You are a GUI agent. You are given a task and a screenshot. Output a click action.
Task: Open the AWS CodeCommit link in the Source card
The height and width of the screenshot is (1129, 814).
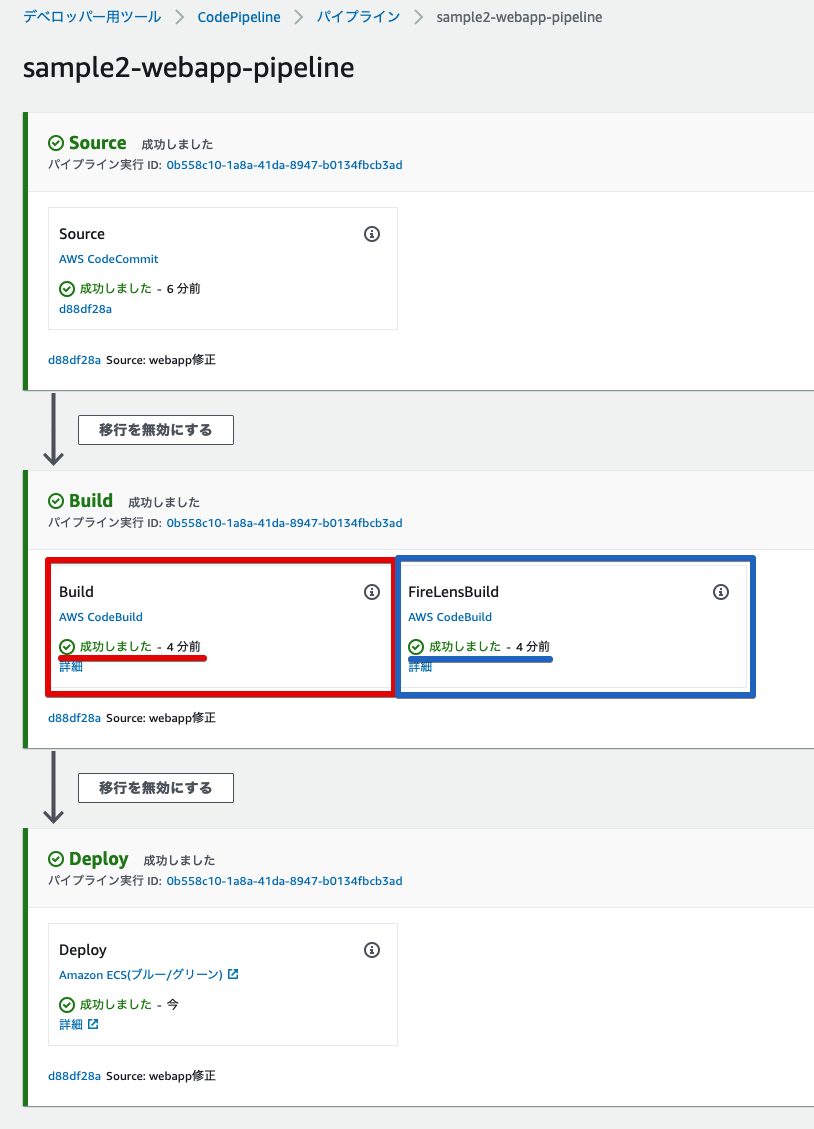click(108, 258)
